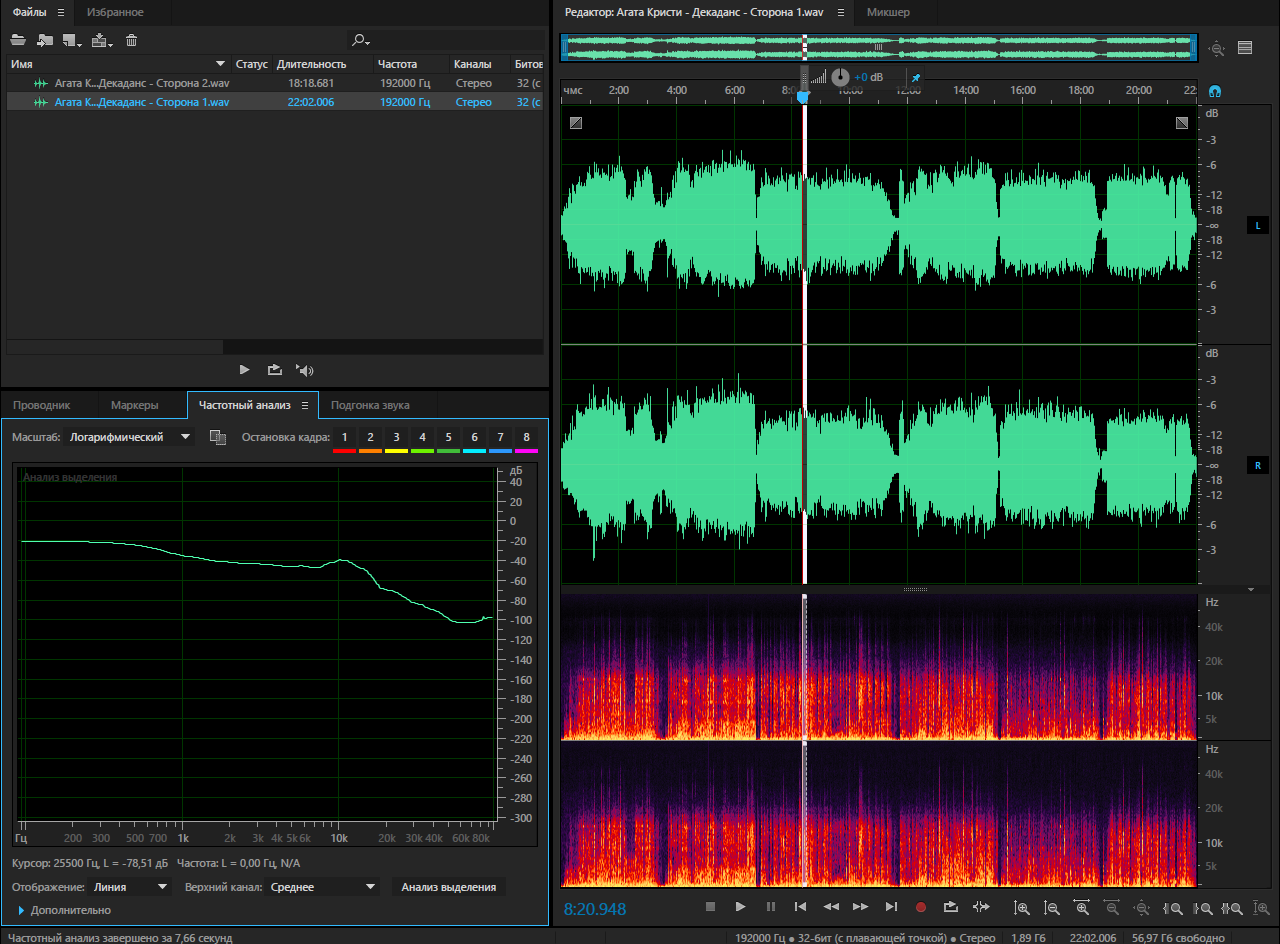The height and width of the screenshot is (944, 1280).
Task: Click the Open File folder icon
Action: tap(18, 41)
